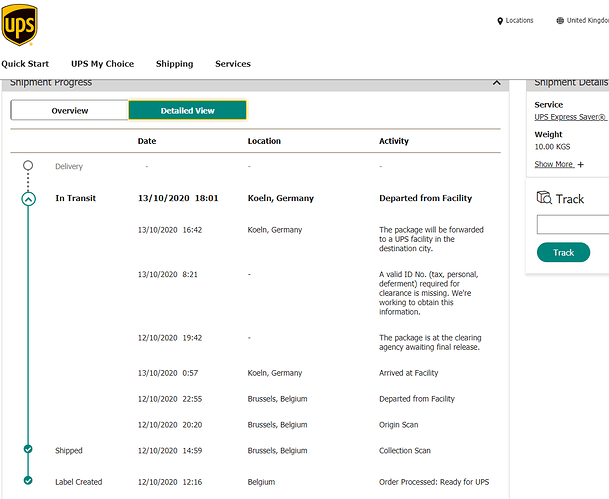The image size is (609, 499).
Task: Open the Shipping menu
Action: pos(174,64)
